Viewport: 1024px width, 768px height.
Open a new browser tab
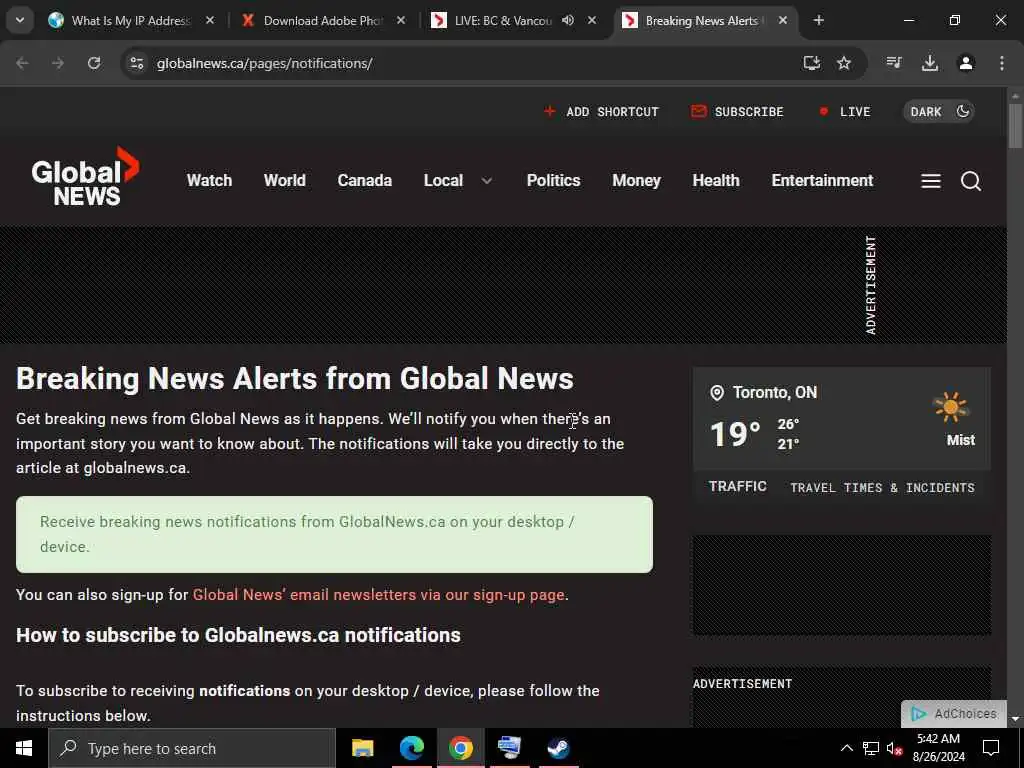(x=818, y=20)
